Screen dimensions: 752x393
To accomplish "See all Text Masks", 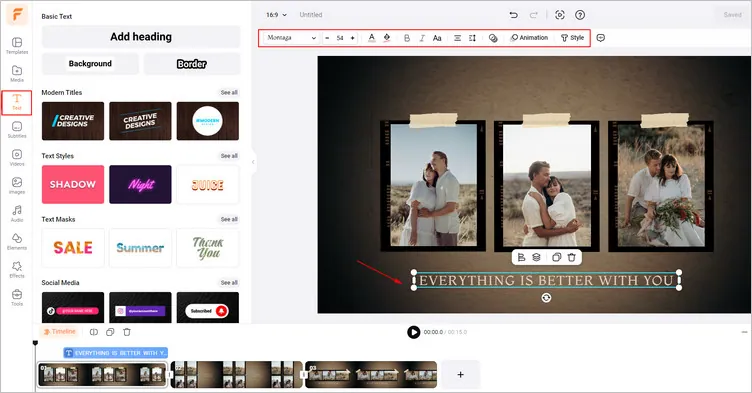I will 229,219.
